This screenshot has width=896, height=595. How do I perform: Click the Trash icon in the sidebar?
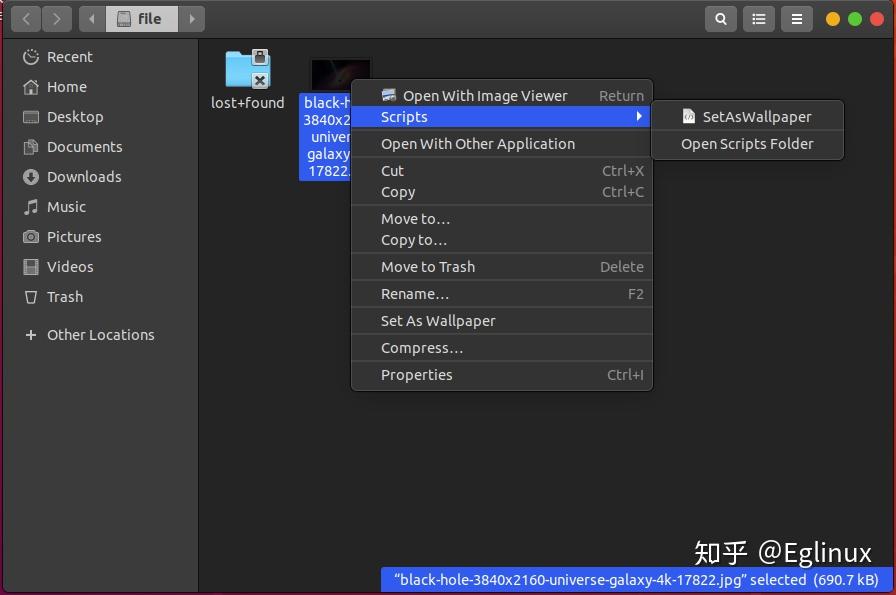tap(31, 297)
